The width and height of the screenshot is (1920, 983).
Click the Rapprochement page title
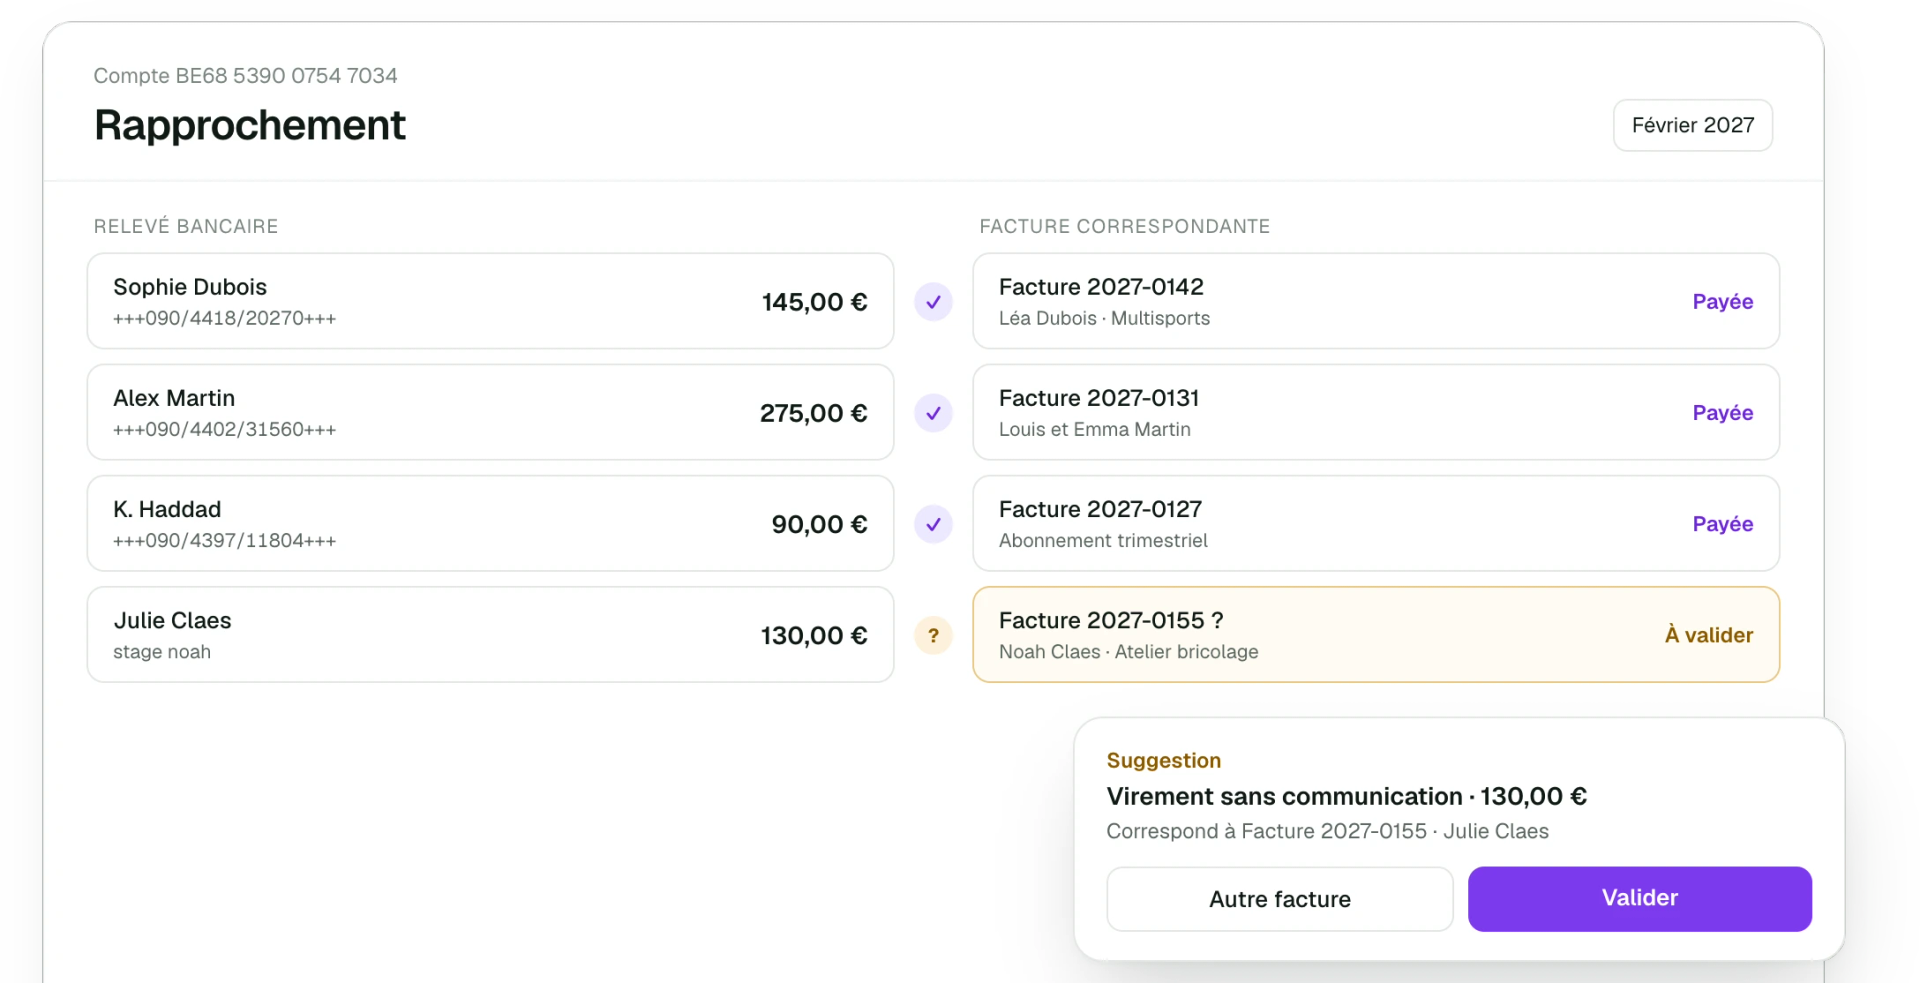[x=250, y=125]
